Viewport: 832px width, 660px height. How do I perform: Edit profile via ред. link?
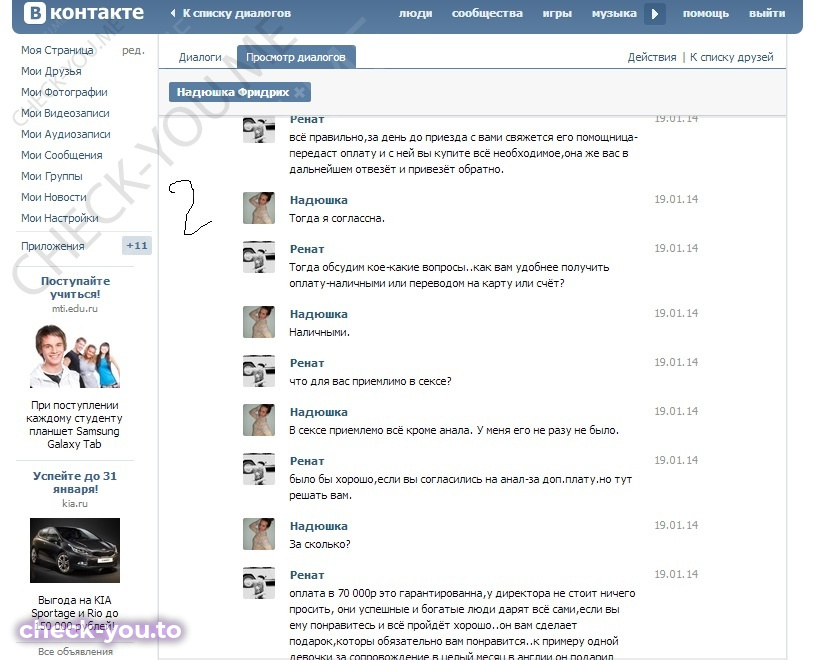(x=133, y=50)
